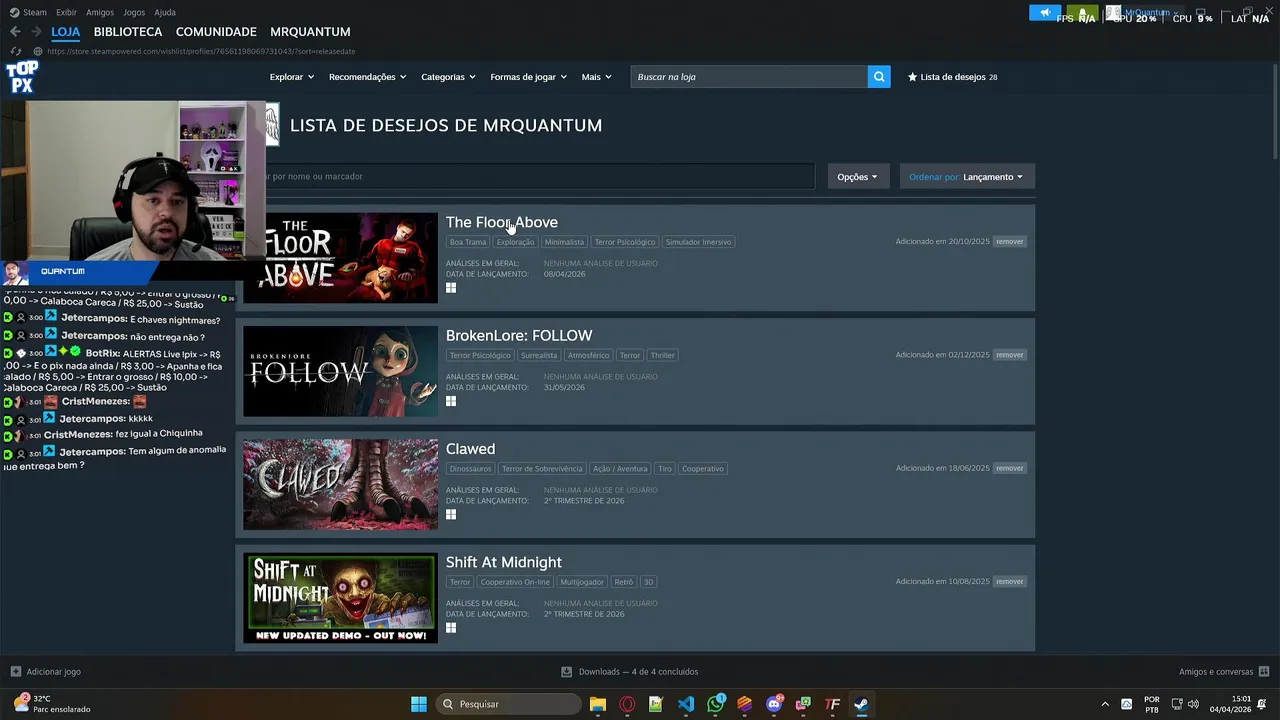Open File Explorer from taskbar

click(598, 704)
